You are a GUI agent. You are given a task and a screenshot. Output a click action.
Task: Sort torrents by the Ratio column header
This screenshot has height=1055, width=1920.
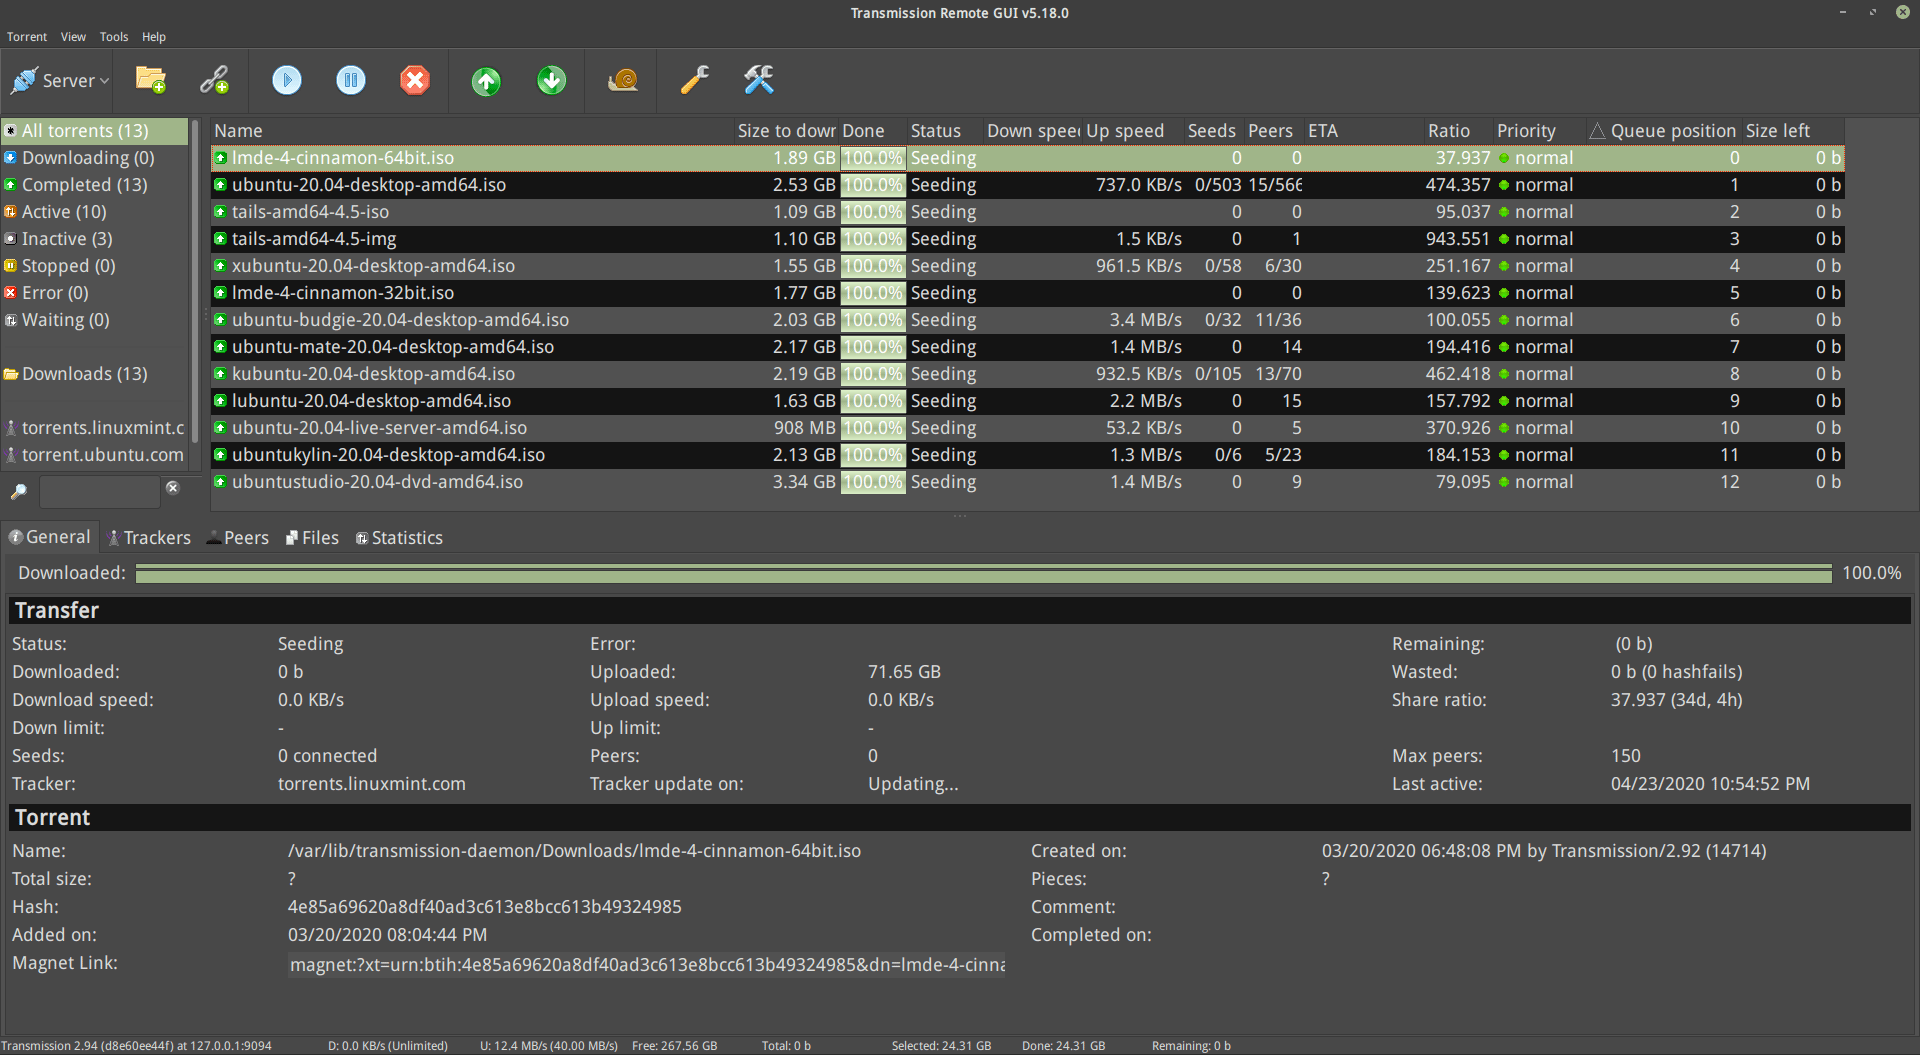(1448, 131)
